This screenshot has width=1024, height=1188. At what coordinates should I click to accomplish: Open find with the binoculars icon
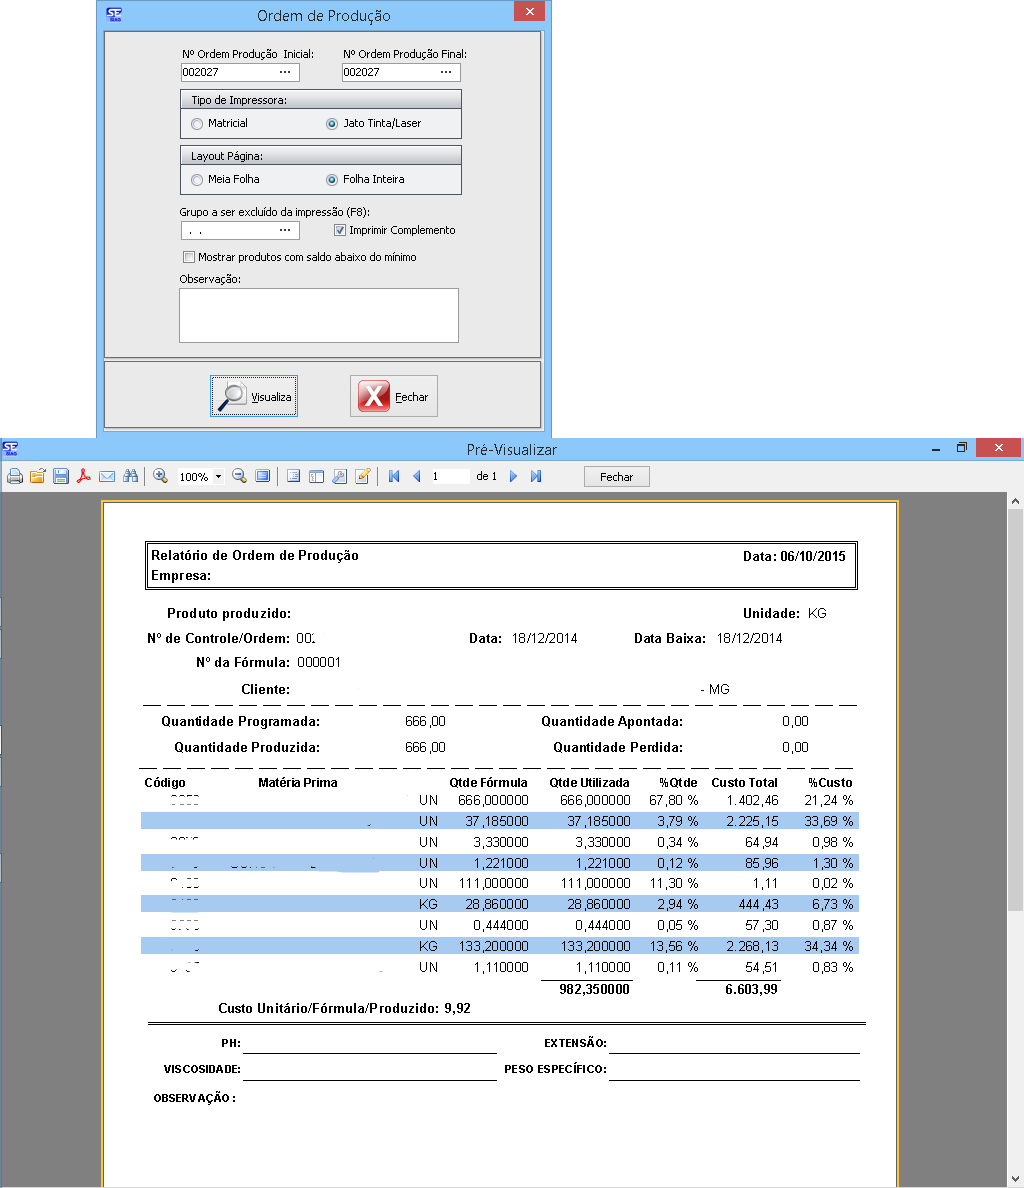click(130, 477)
